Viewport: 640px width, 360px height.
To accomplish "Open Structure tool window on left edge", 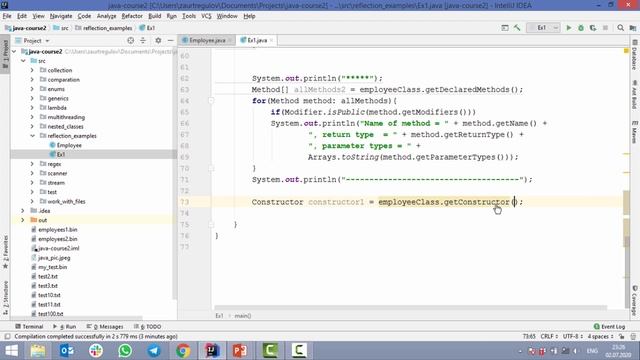I will [5, 298].
